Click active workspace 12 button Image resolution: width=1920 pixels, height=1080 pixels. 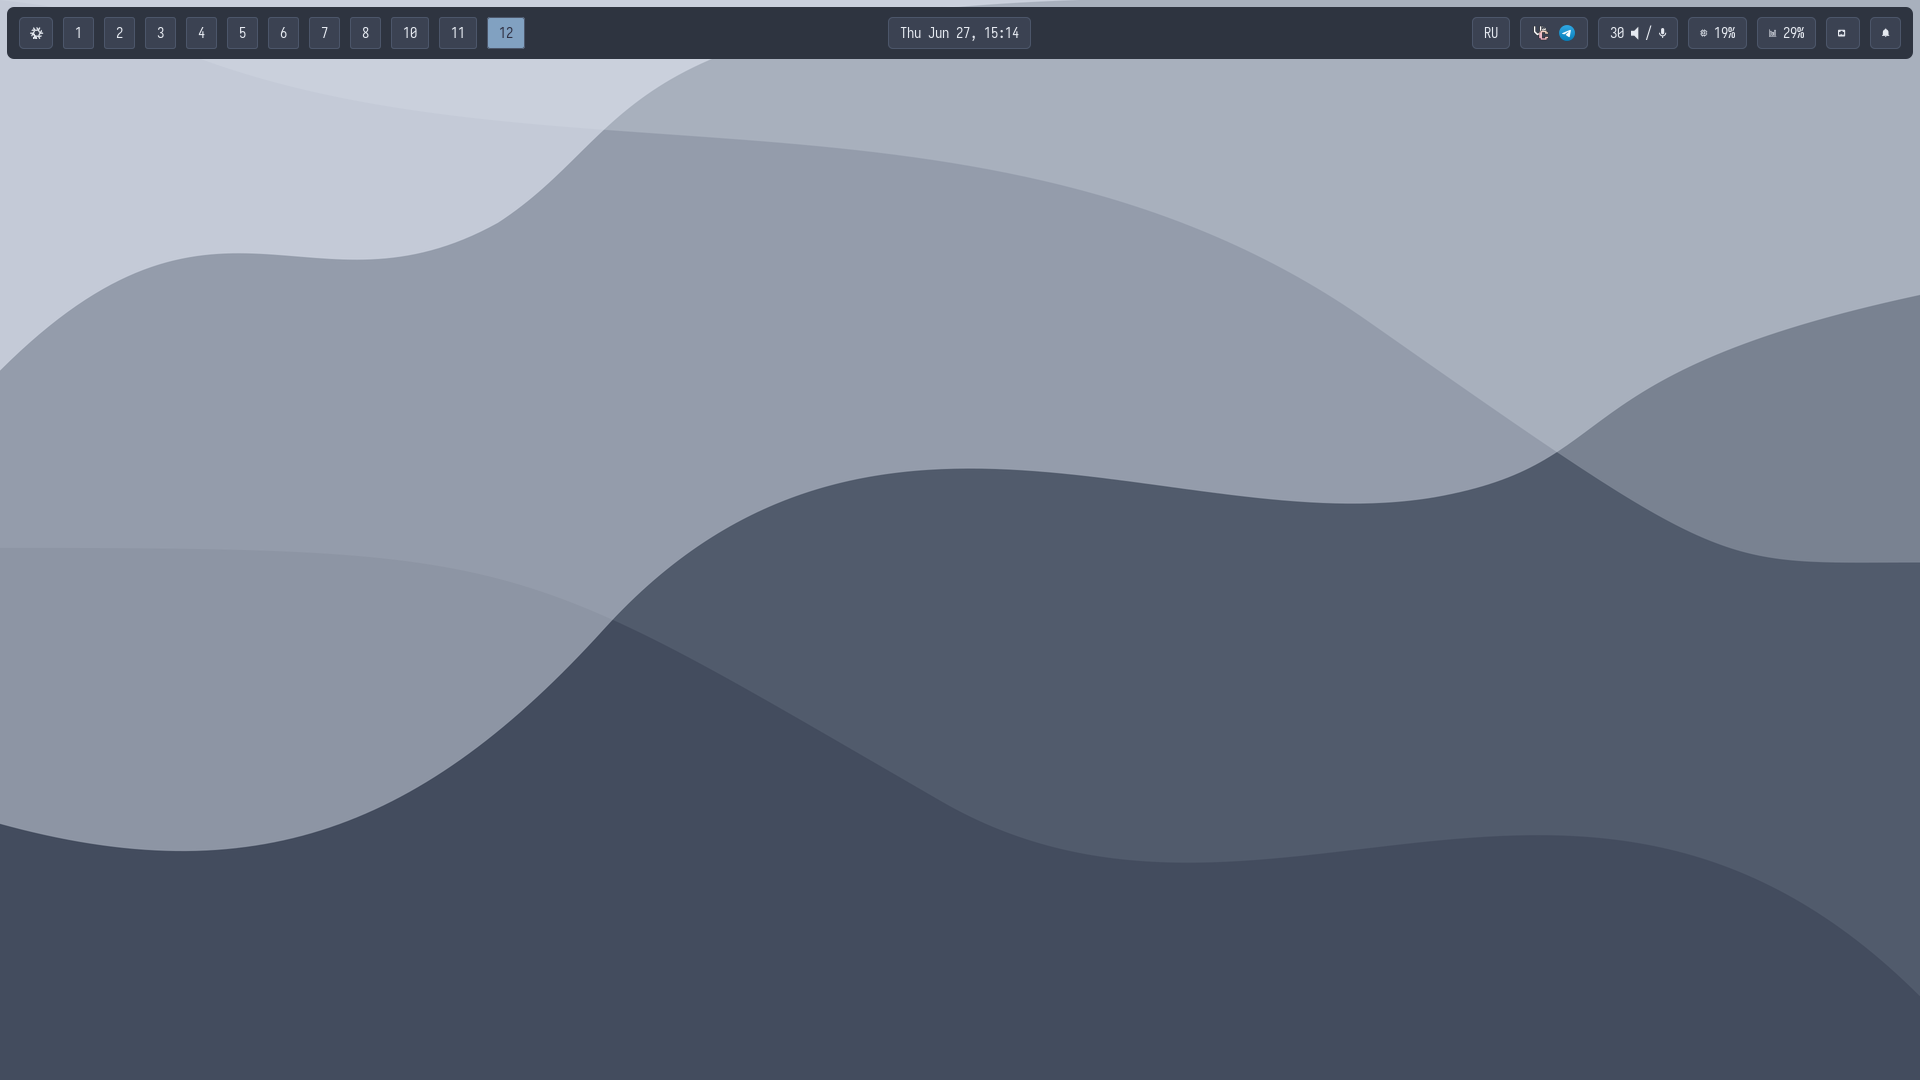tap(505, 33)
